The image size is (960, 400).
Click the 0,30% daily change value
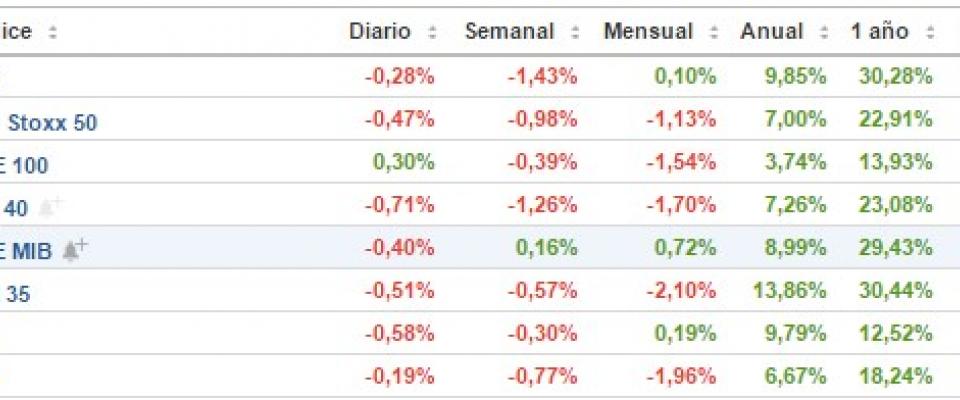pyautogui.click(x=403, y=163)
